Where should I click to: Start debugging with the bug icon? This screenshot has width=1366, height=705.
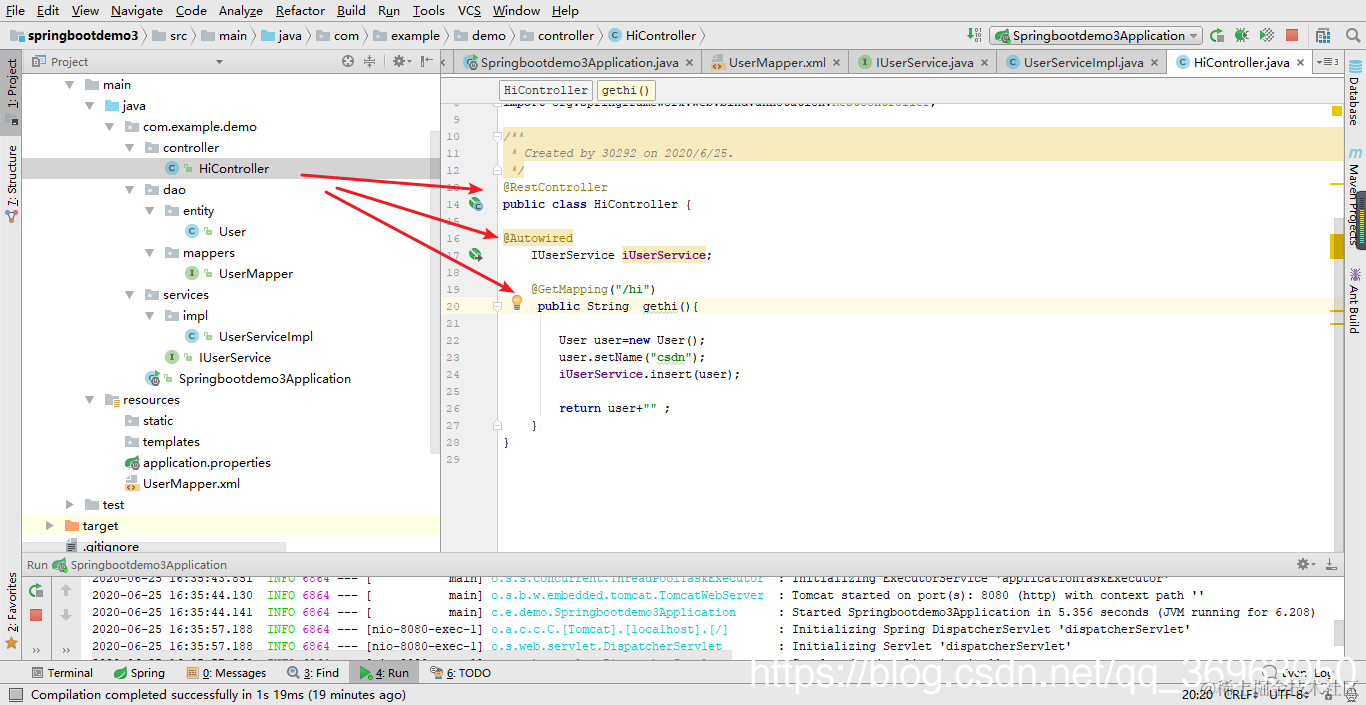(1241, 35)
